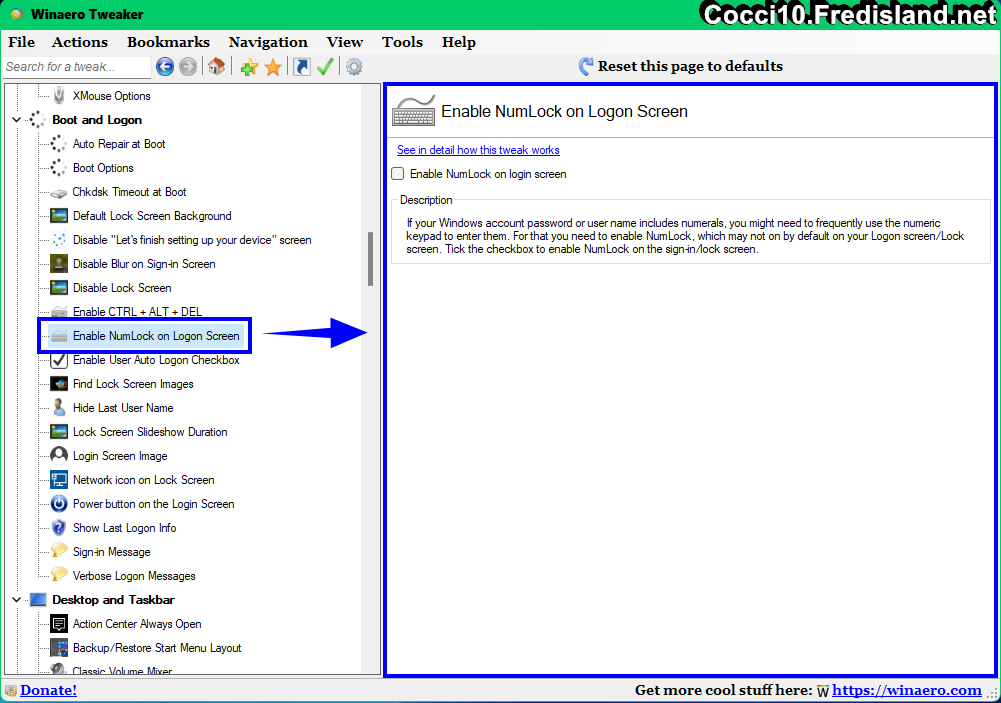Image resolution: width=1001 pixels, height=703 pixels.
Task: Click the tree panel vertical scrollbar thumb
Action: click(x=370, y=259)
